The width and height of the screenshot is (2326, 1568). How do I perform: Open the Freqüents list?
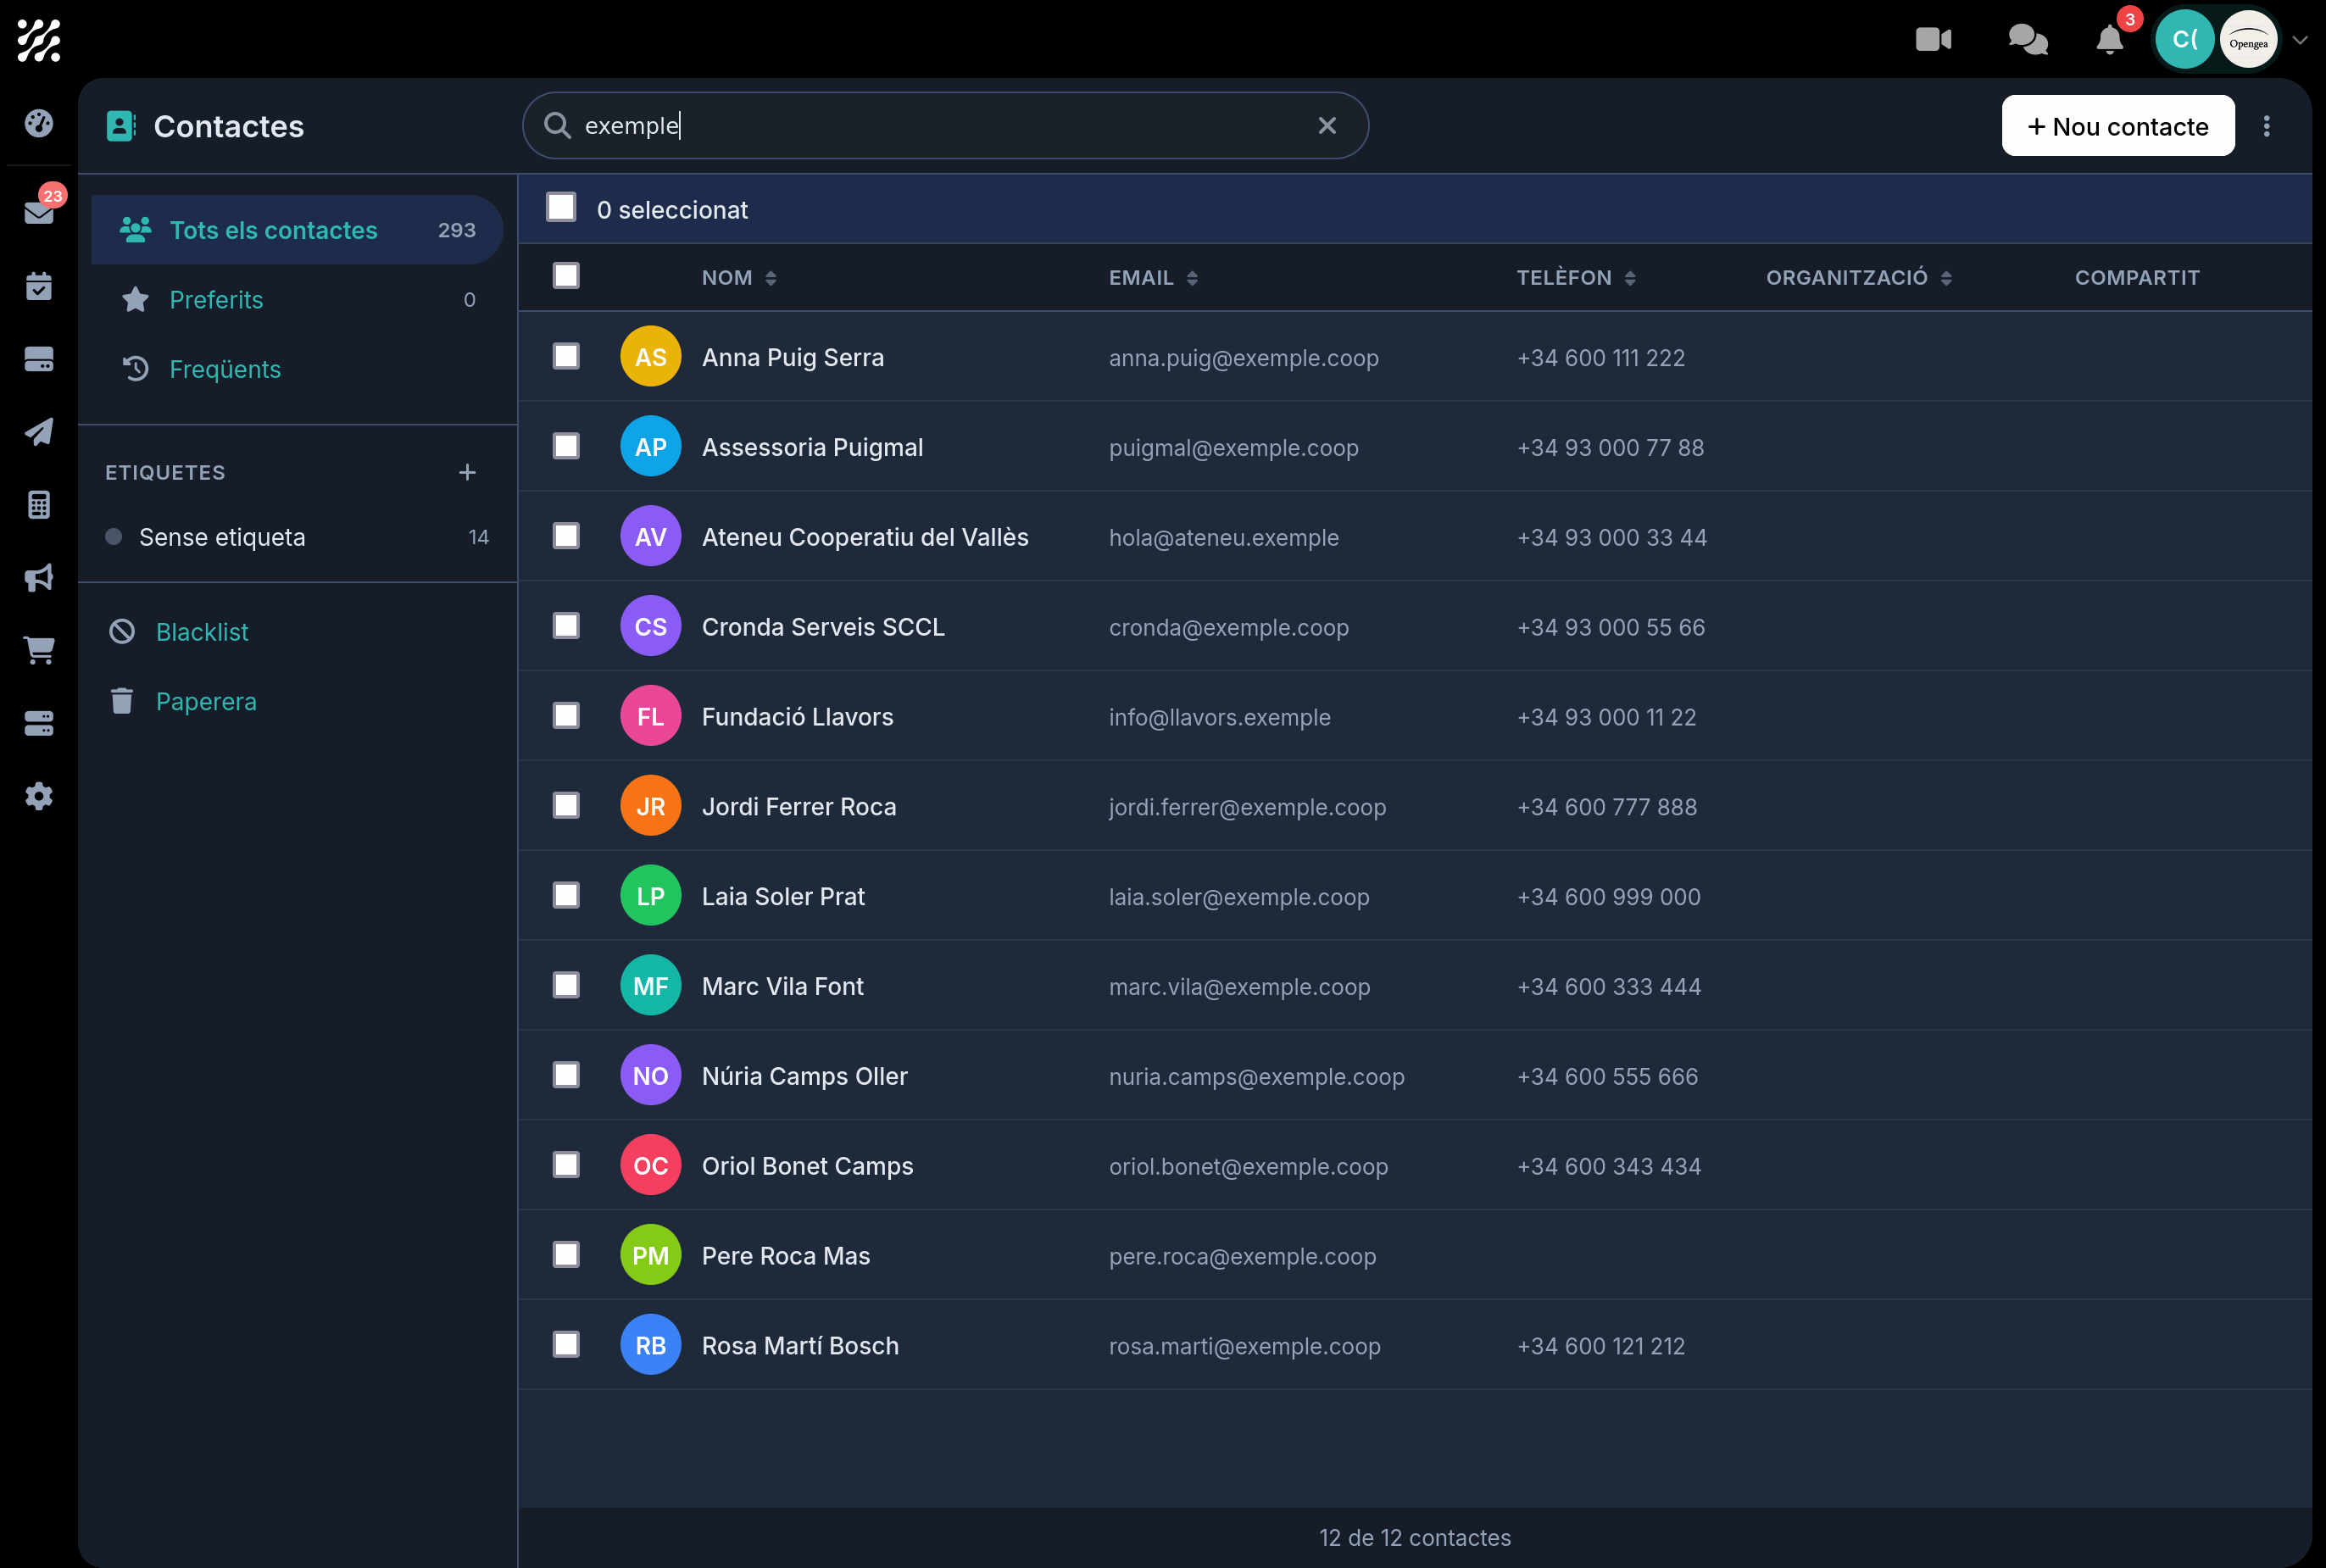pos(297,369)
